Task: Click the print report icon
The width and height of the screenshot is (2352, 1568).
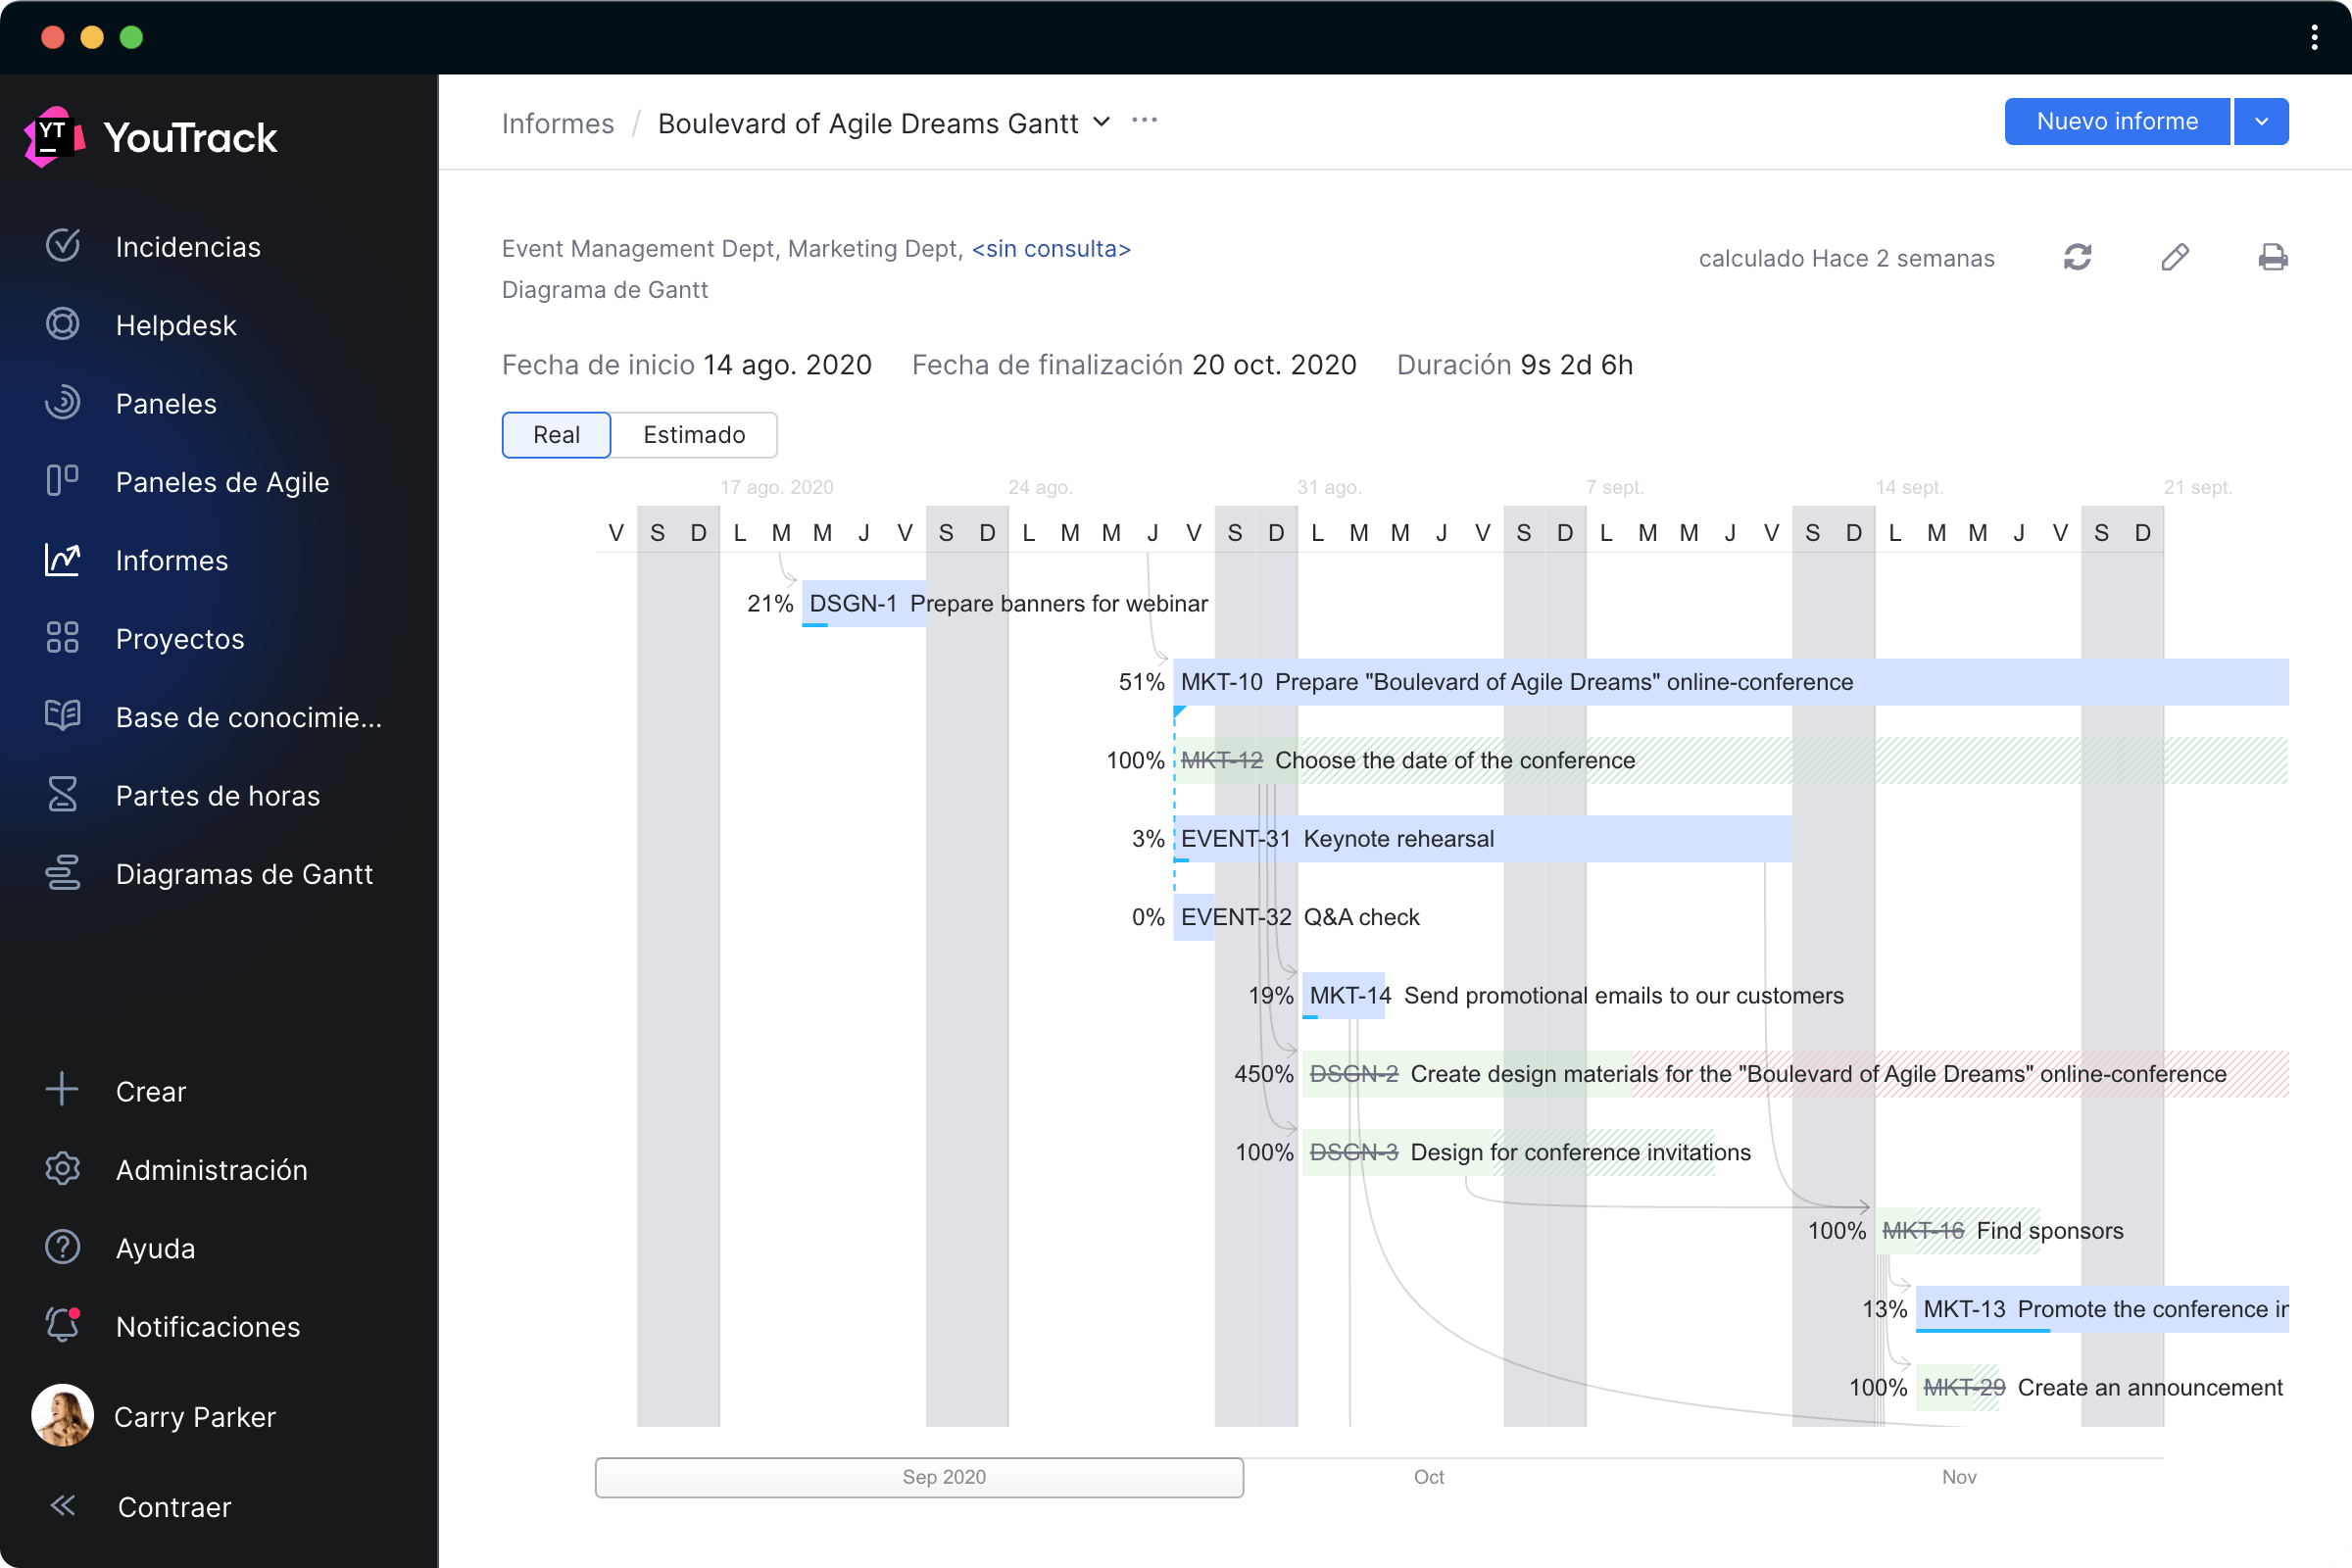Action: pyautogui.click(x=2272, y=259)
